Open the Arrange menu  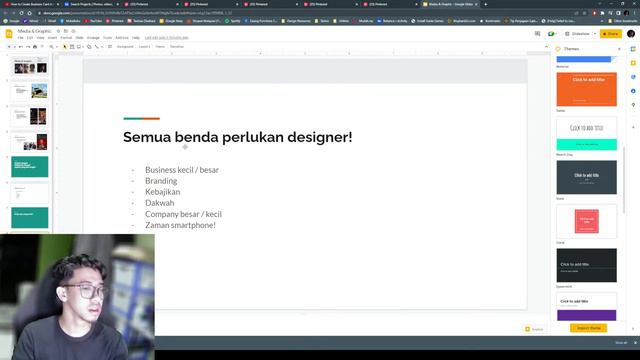[x=93, y=38]
